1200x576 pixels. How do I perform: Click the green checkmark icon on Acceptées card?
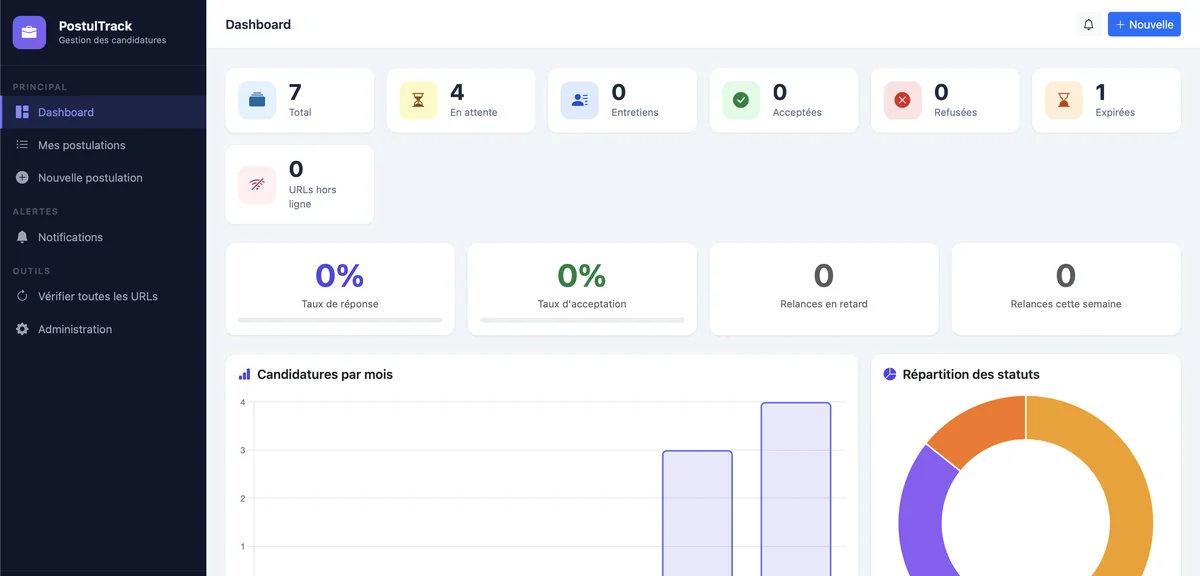[741, 100]
